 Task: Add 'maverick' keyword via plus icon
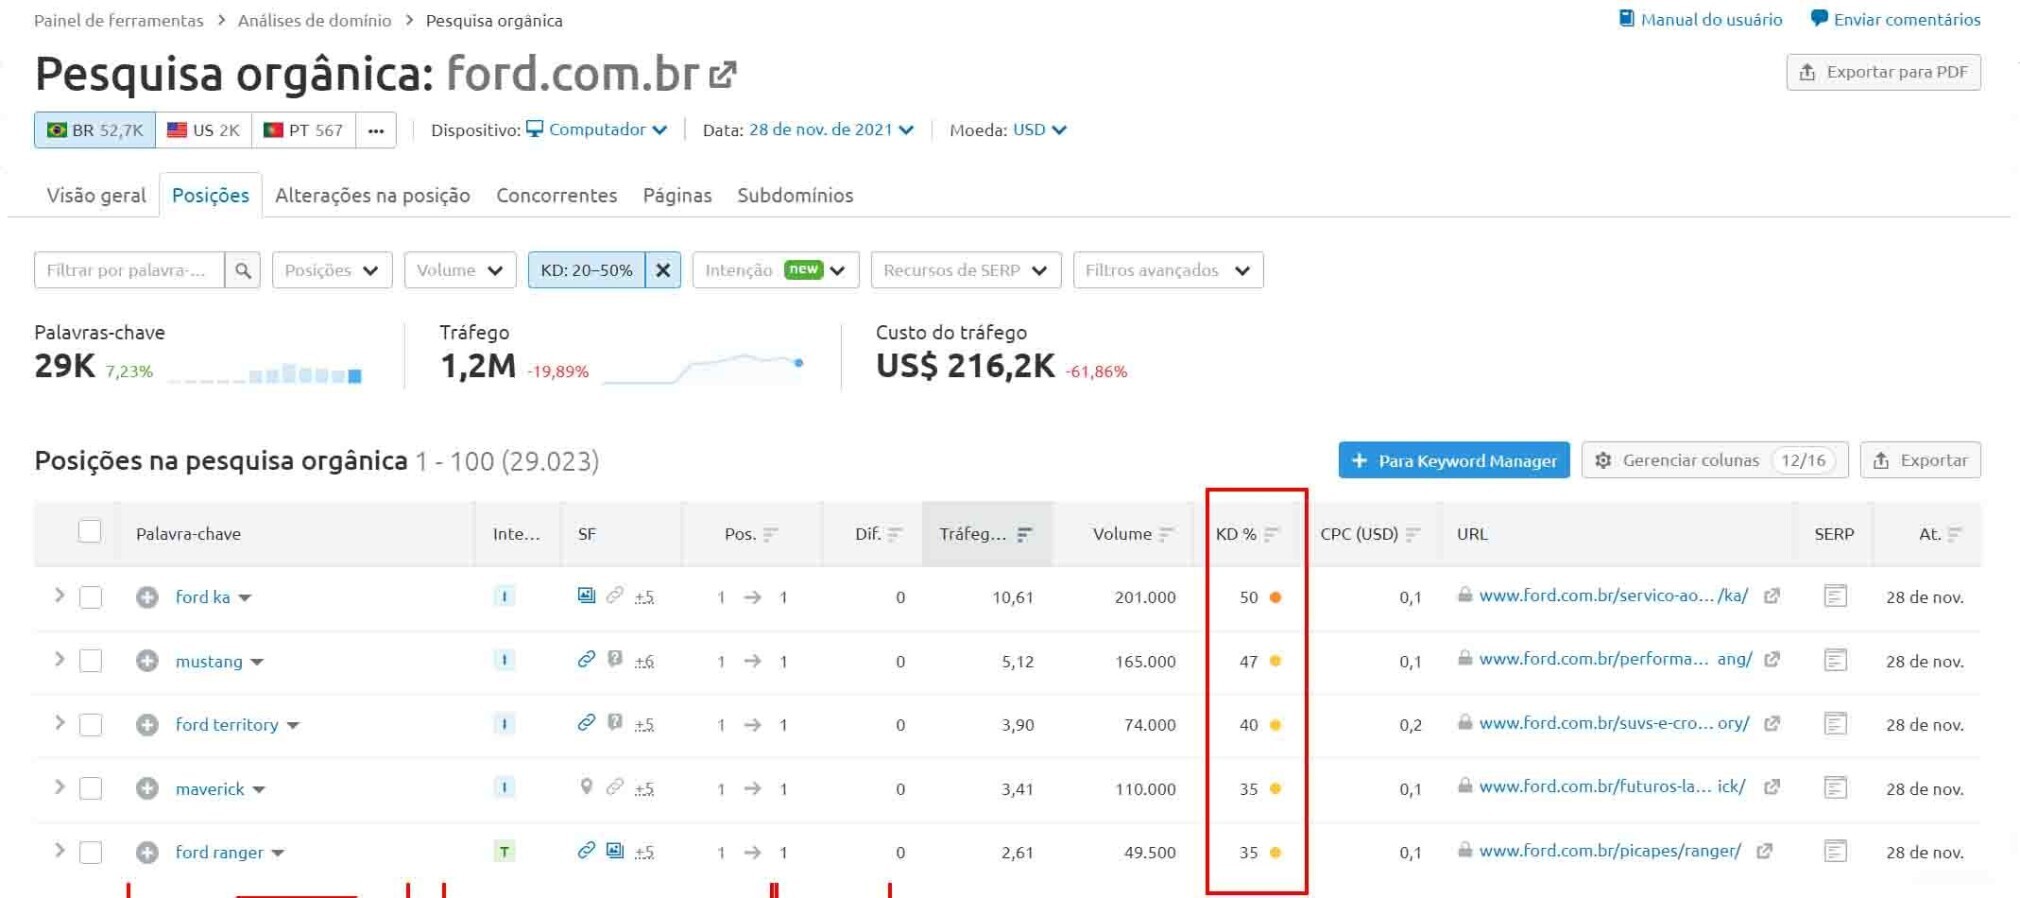pyautogui.click(x=147, y=789)
